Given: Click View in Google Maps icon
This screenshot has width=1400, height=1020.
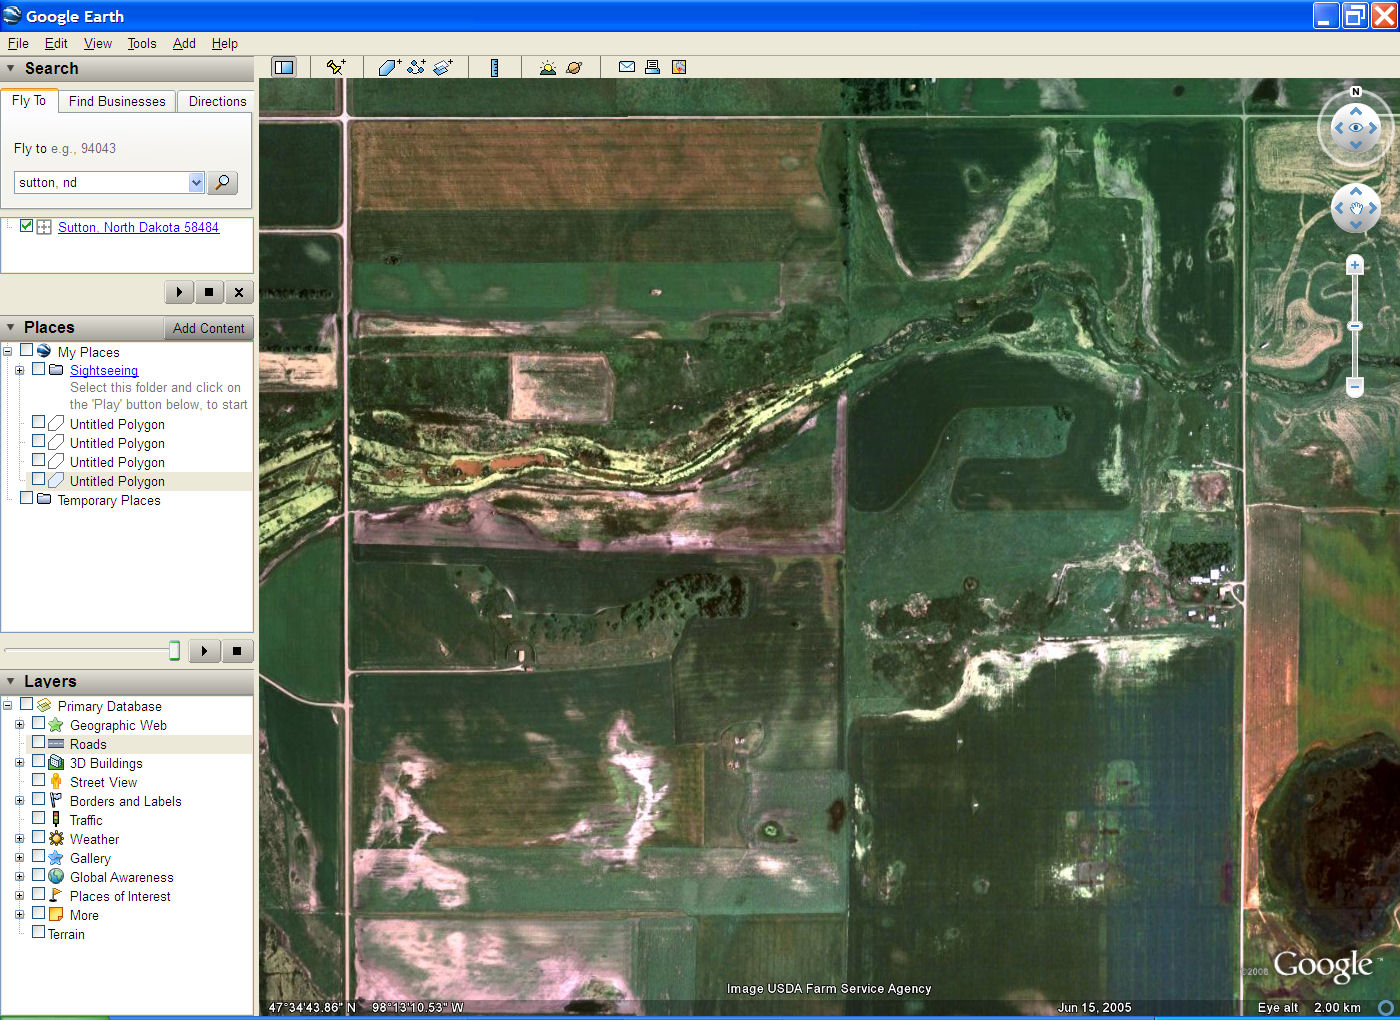Looking at the screenshot, I should [679, 67].
